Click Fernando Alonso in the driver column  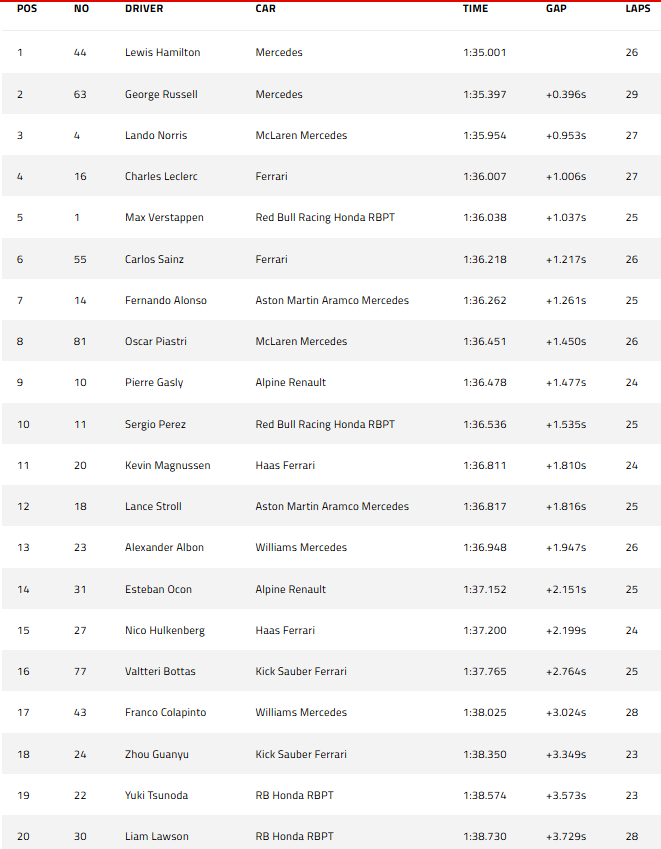point(166,301)
